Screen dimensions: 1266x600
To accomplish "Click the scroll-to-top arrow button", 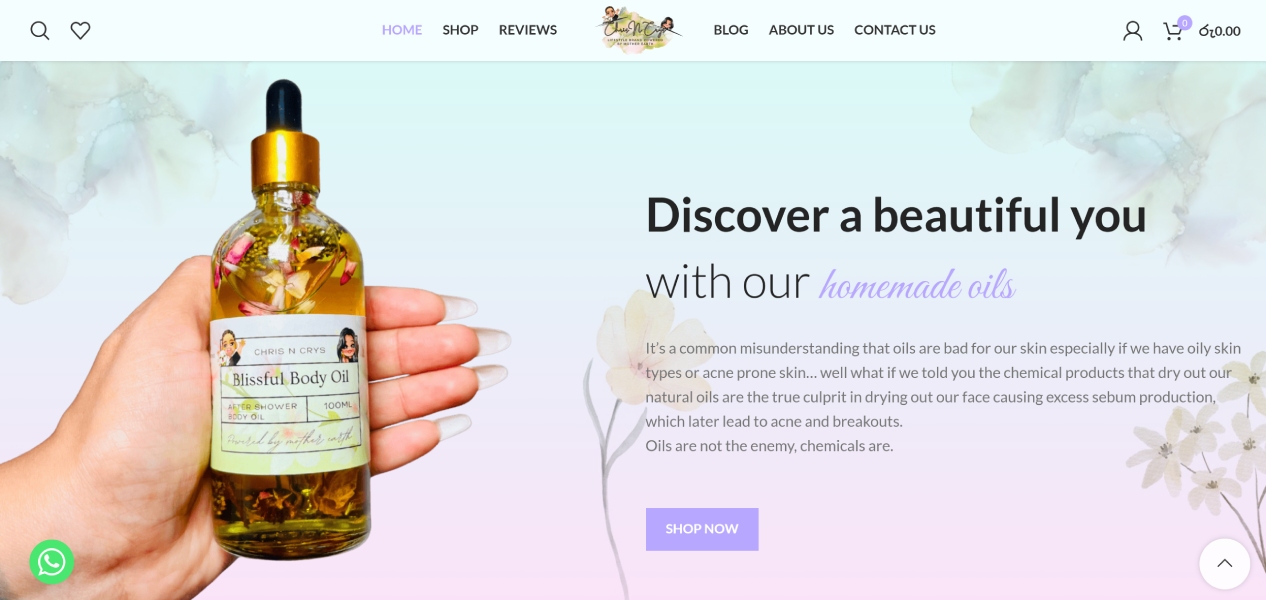I will pos(1225,564).
